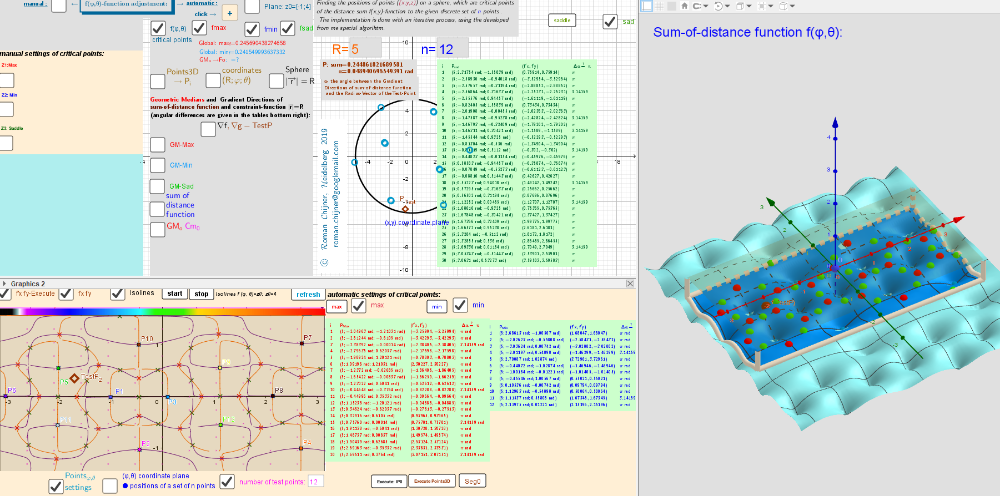Click the number of test points field

tap(316, 481)
